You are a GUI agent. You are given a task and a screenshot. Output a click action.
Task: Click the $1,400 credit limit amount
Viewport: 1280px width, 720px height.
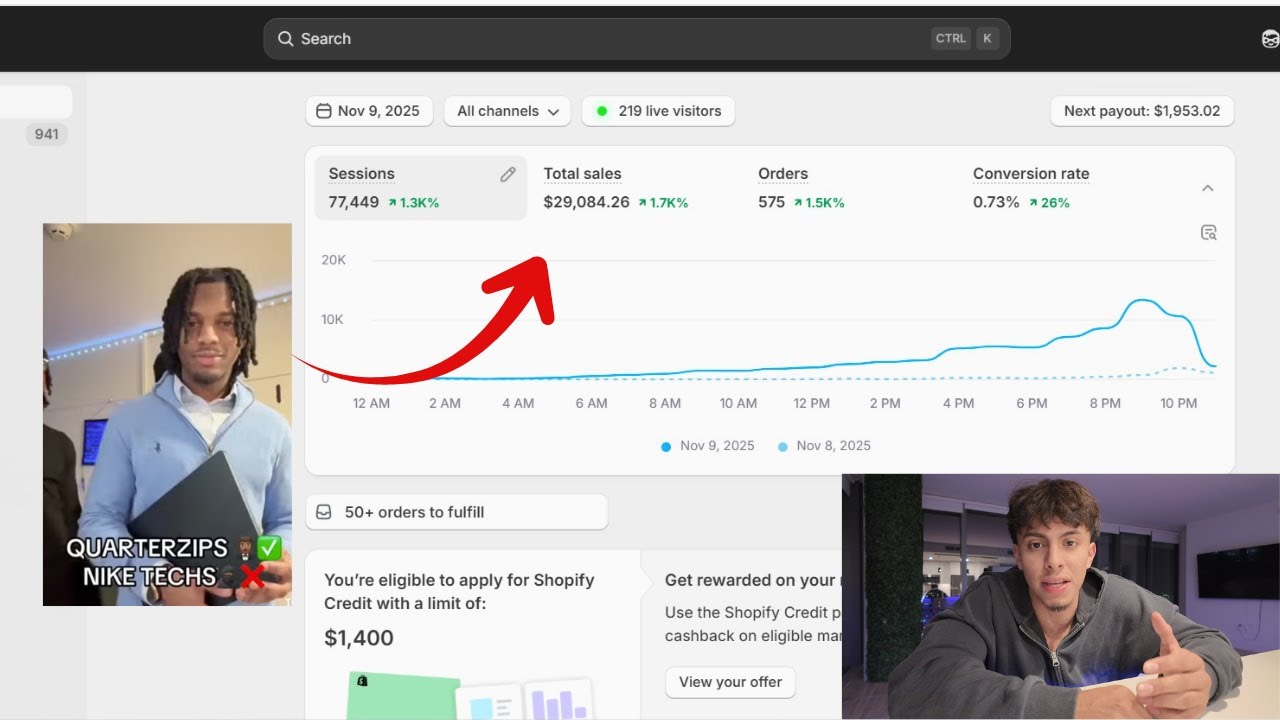click(359, 638)
